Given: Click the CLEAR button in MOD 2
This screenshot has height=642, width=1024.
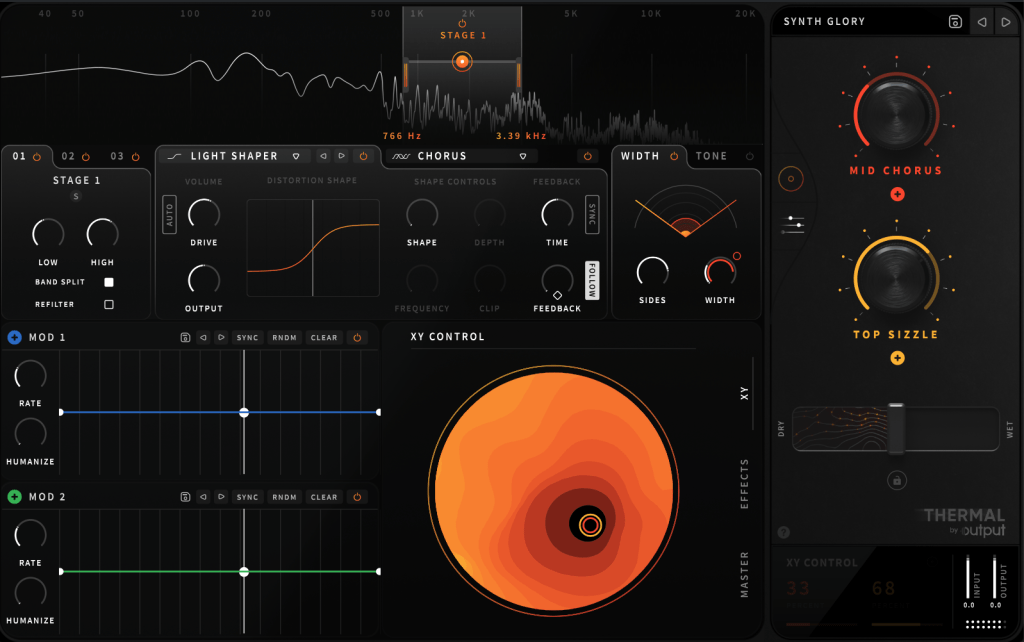Looking at the screenshot, I should pyautogui.click(x=324, y=497).
